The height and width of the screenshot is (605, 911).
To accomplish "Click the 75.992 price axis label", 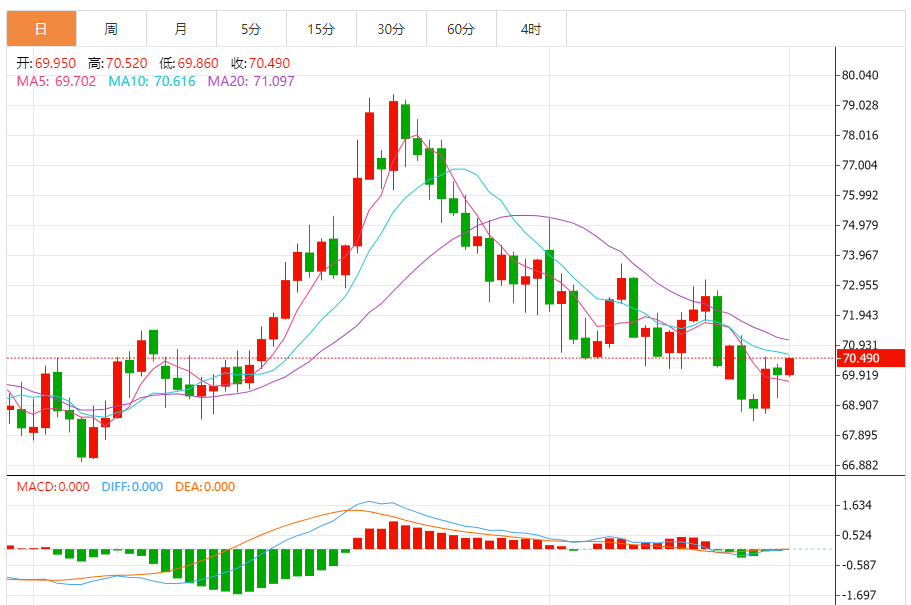I will point(860,195).
